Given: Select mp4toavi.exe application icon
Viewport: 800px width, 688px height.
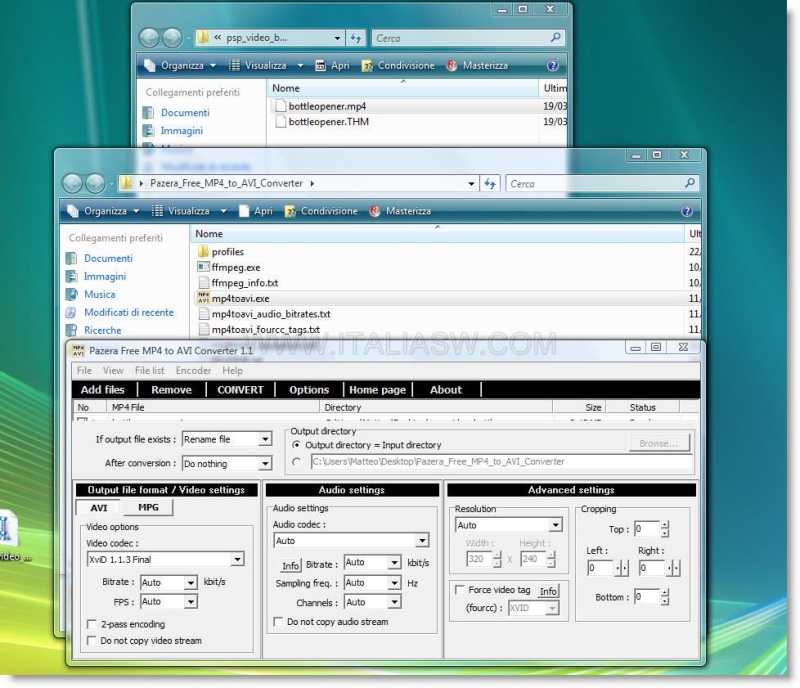Looking at the screenshot, I should click(203, 298).
